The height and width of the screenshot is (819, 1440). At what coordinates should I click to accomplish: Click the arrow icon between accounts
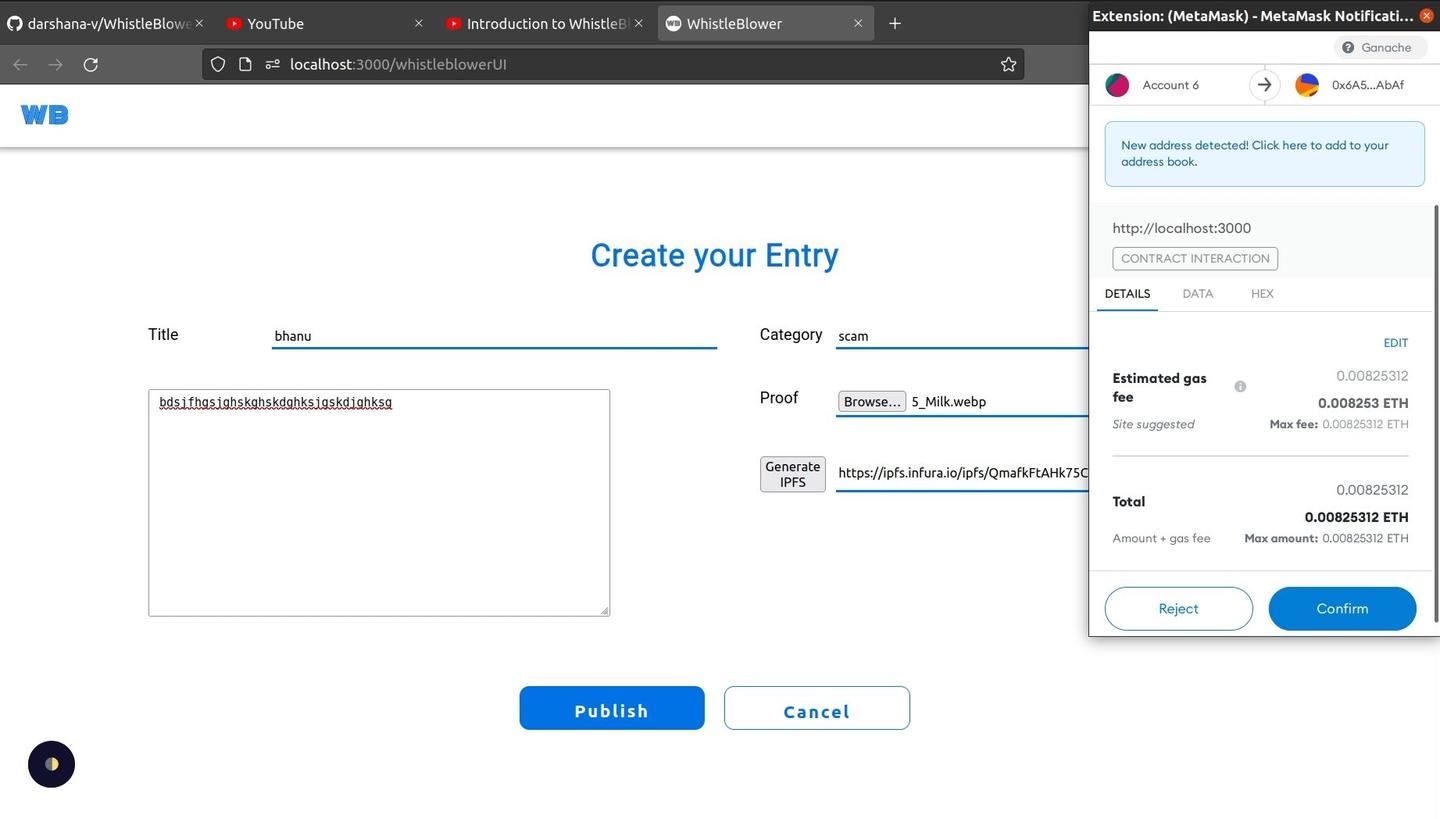[1264, 85]
